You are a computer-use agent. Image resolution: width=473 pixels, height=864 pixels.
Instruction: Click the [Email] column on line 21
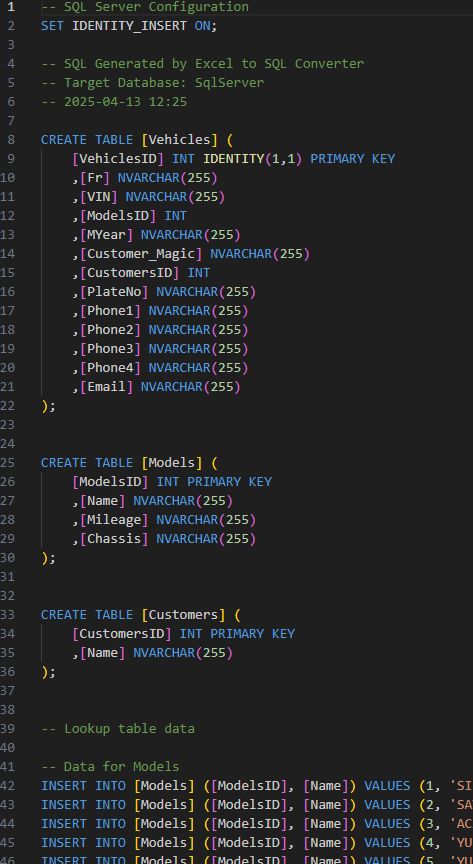pyautogui.click(x=106, y=387)
